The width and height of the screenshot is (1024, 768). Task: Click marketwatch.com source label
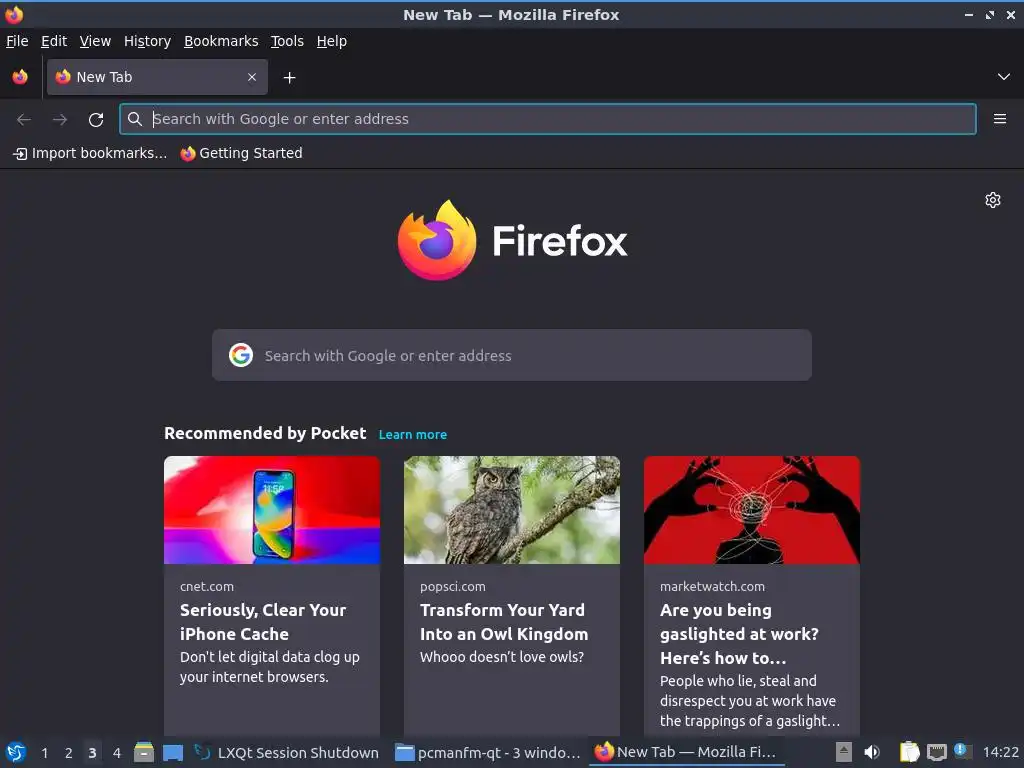[712, 586]
